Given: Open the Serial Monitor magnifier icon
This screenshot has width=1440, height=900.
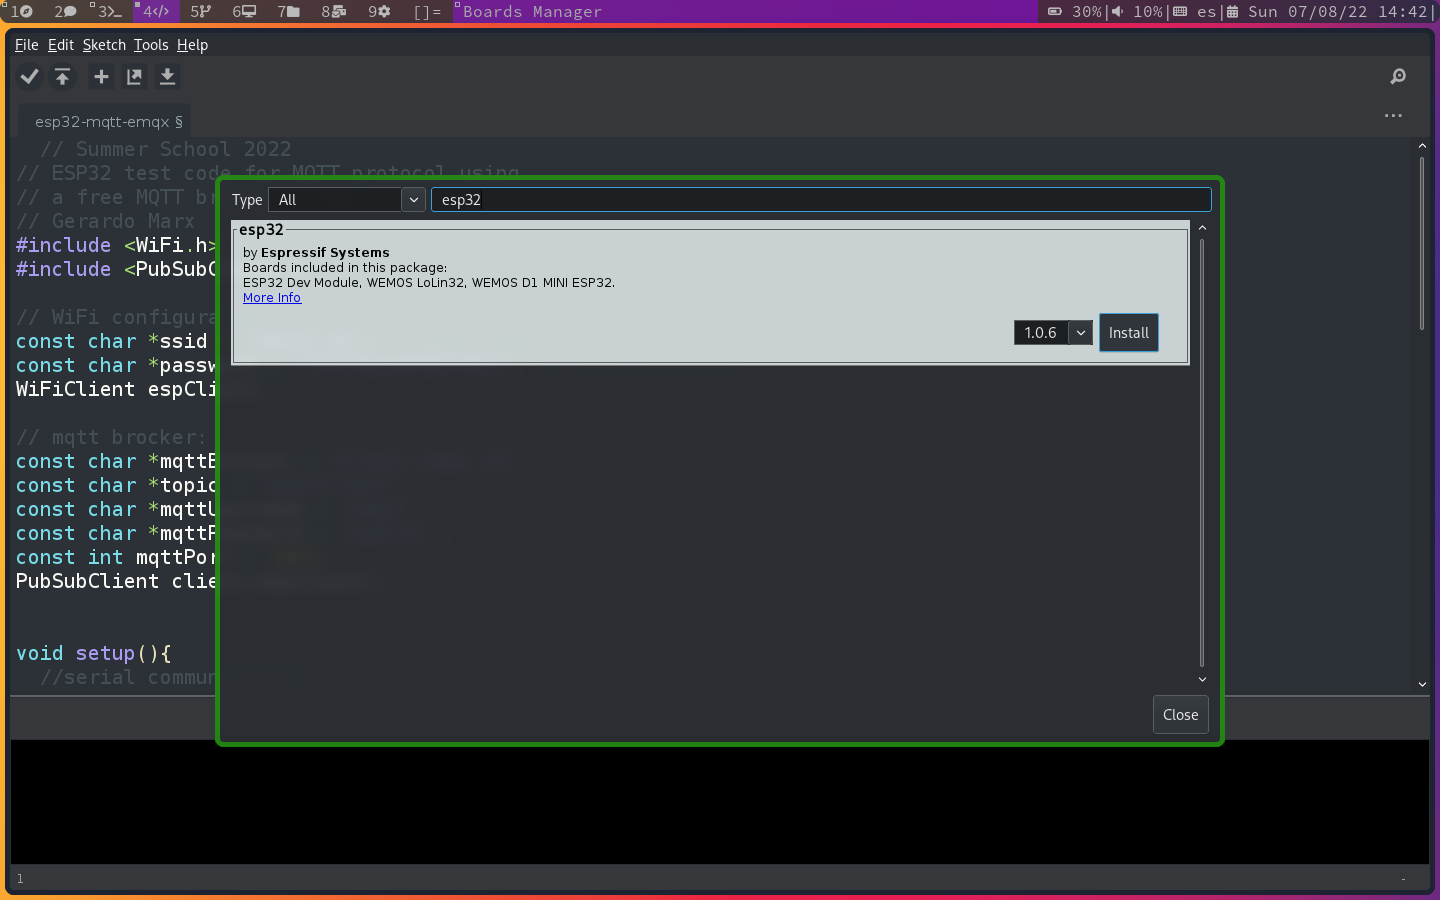Looking at the screenshot, I should coord(1398,77).
